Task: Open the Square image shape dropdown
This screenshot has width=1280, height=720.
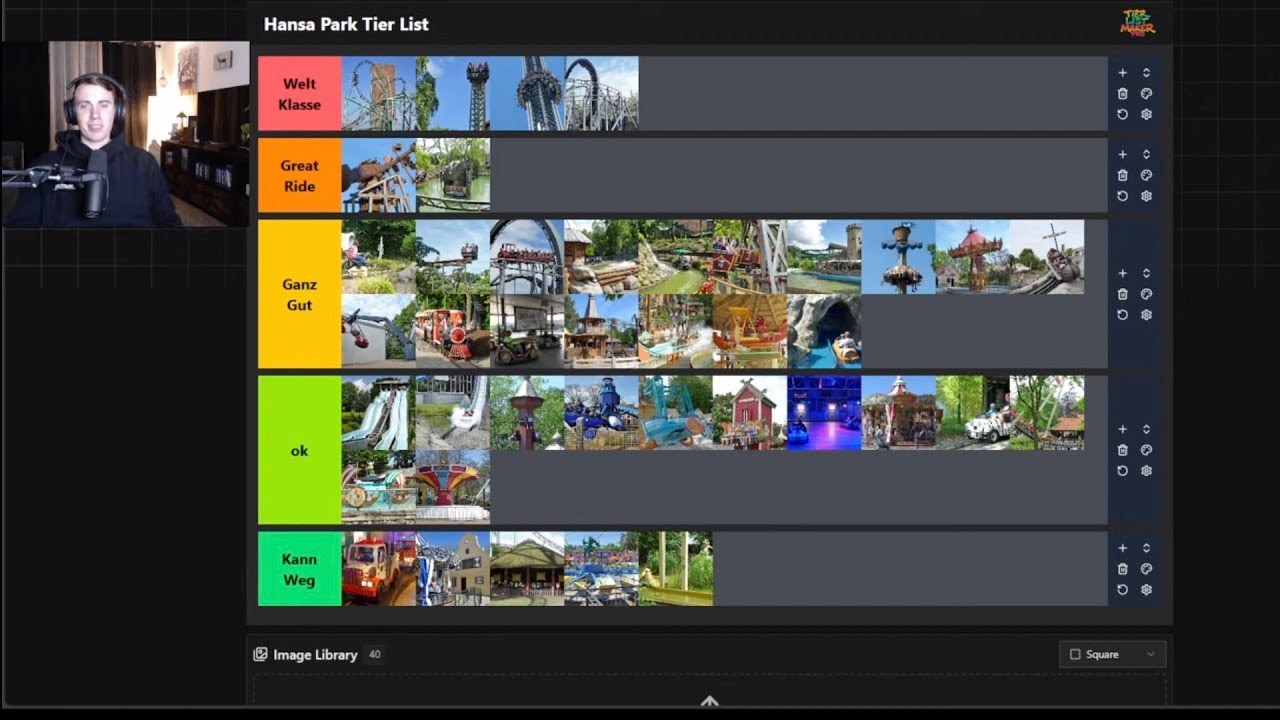Action: (1112, 655)
